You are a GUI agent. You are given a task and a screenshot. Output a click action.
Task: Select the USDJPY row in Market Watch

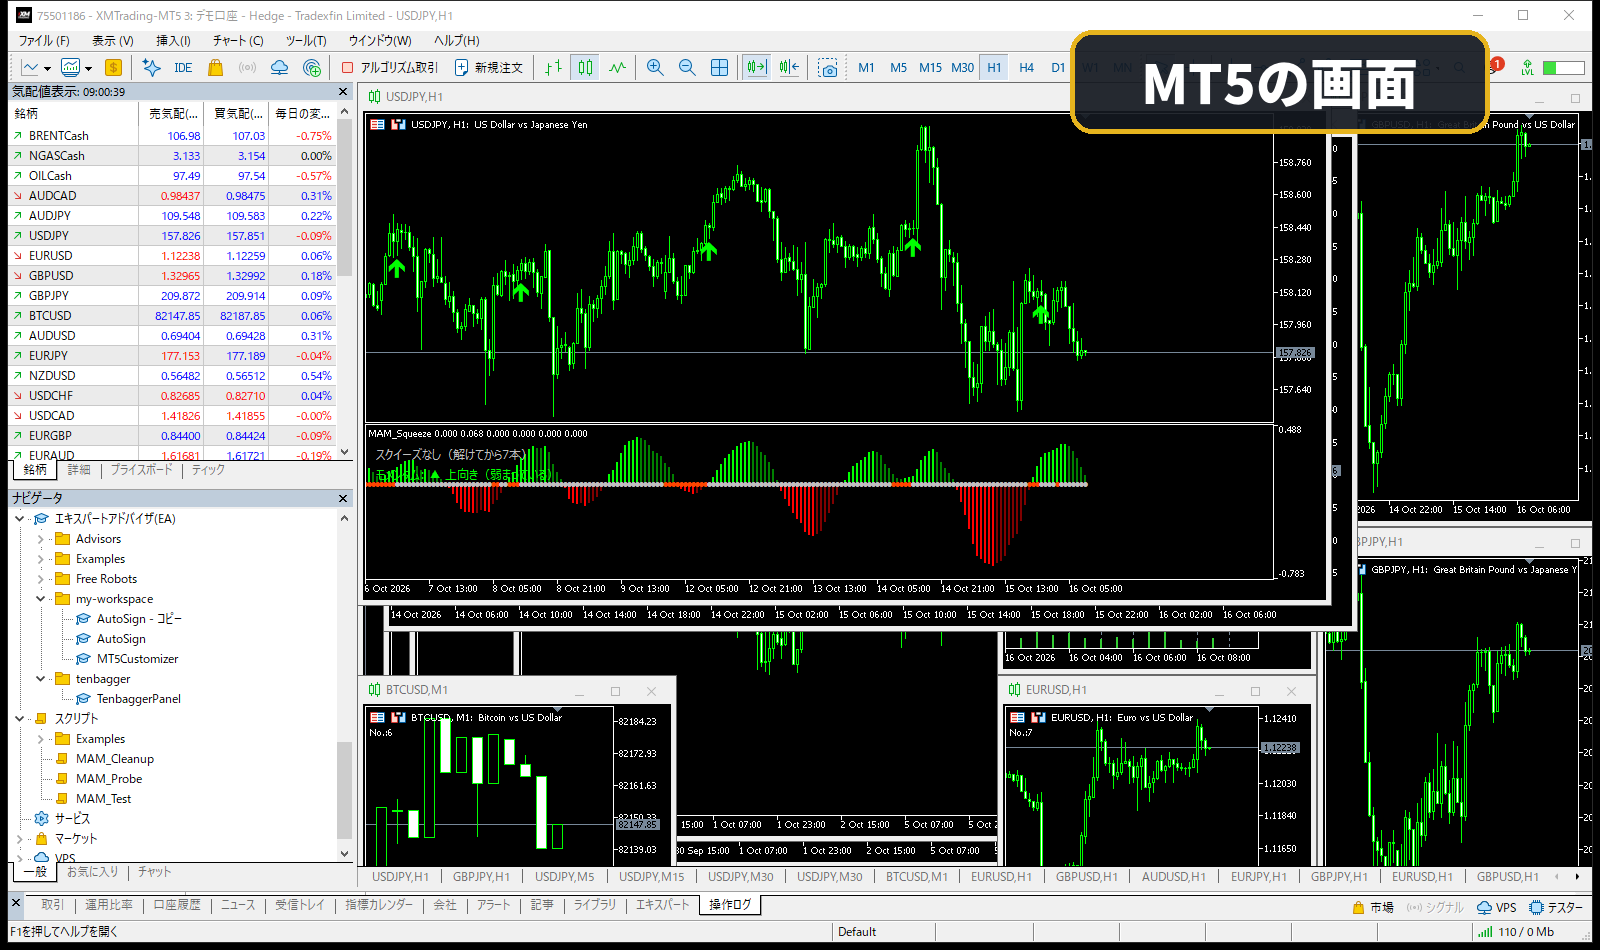pyautogui.click(x=172, y=236)
